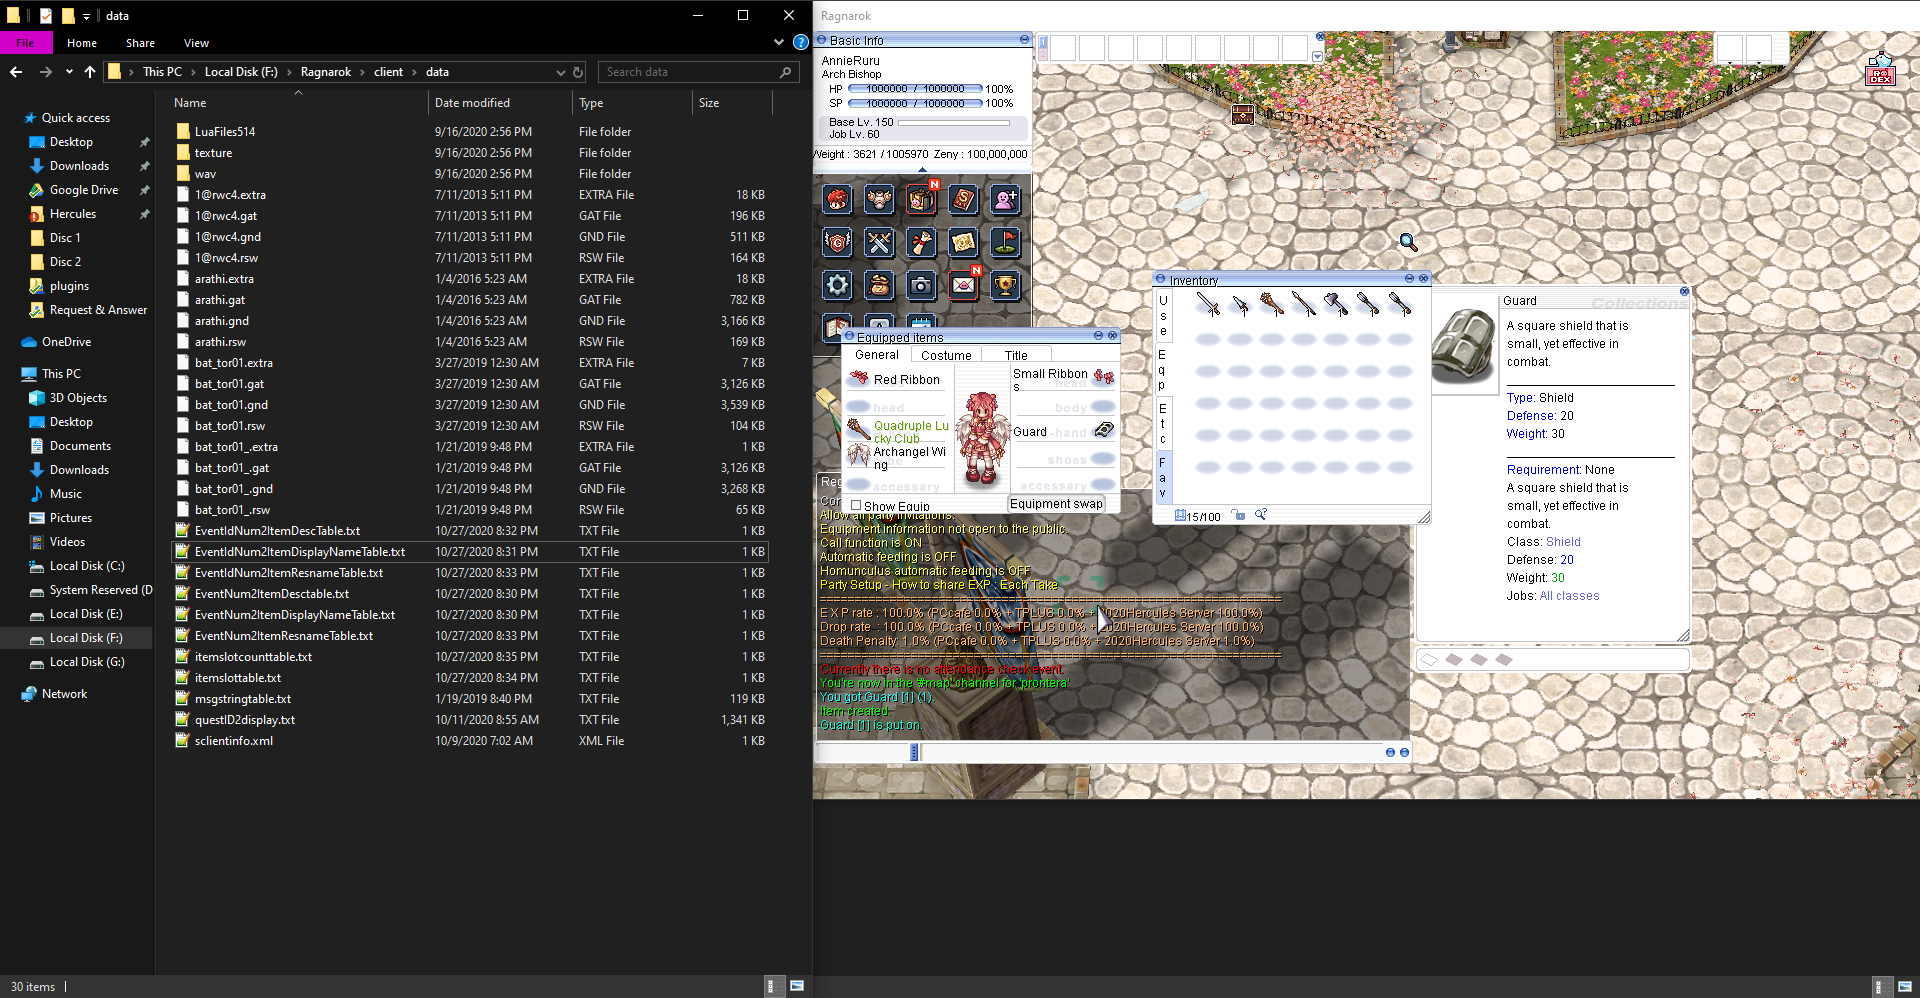Expand the ribbon with the chevron
This screenshot has height=998, width=1920.
coord(779,42)
